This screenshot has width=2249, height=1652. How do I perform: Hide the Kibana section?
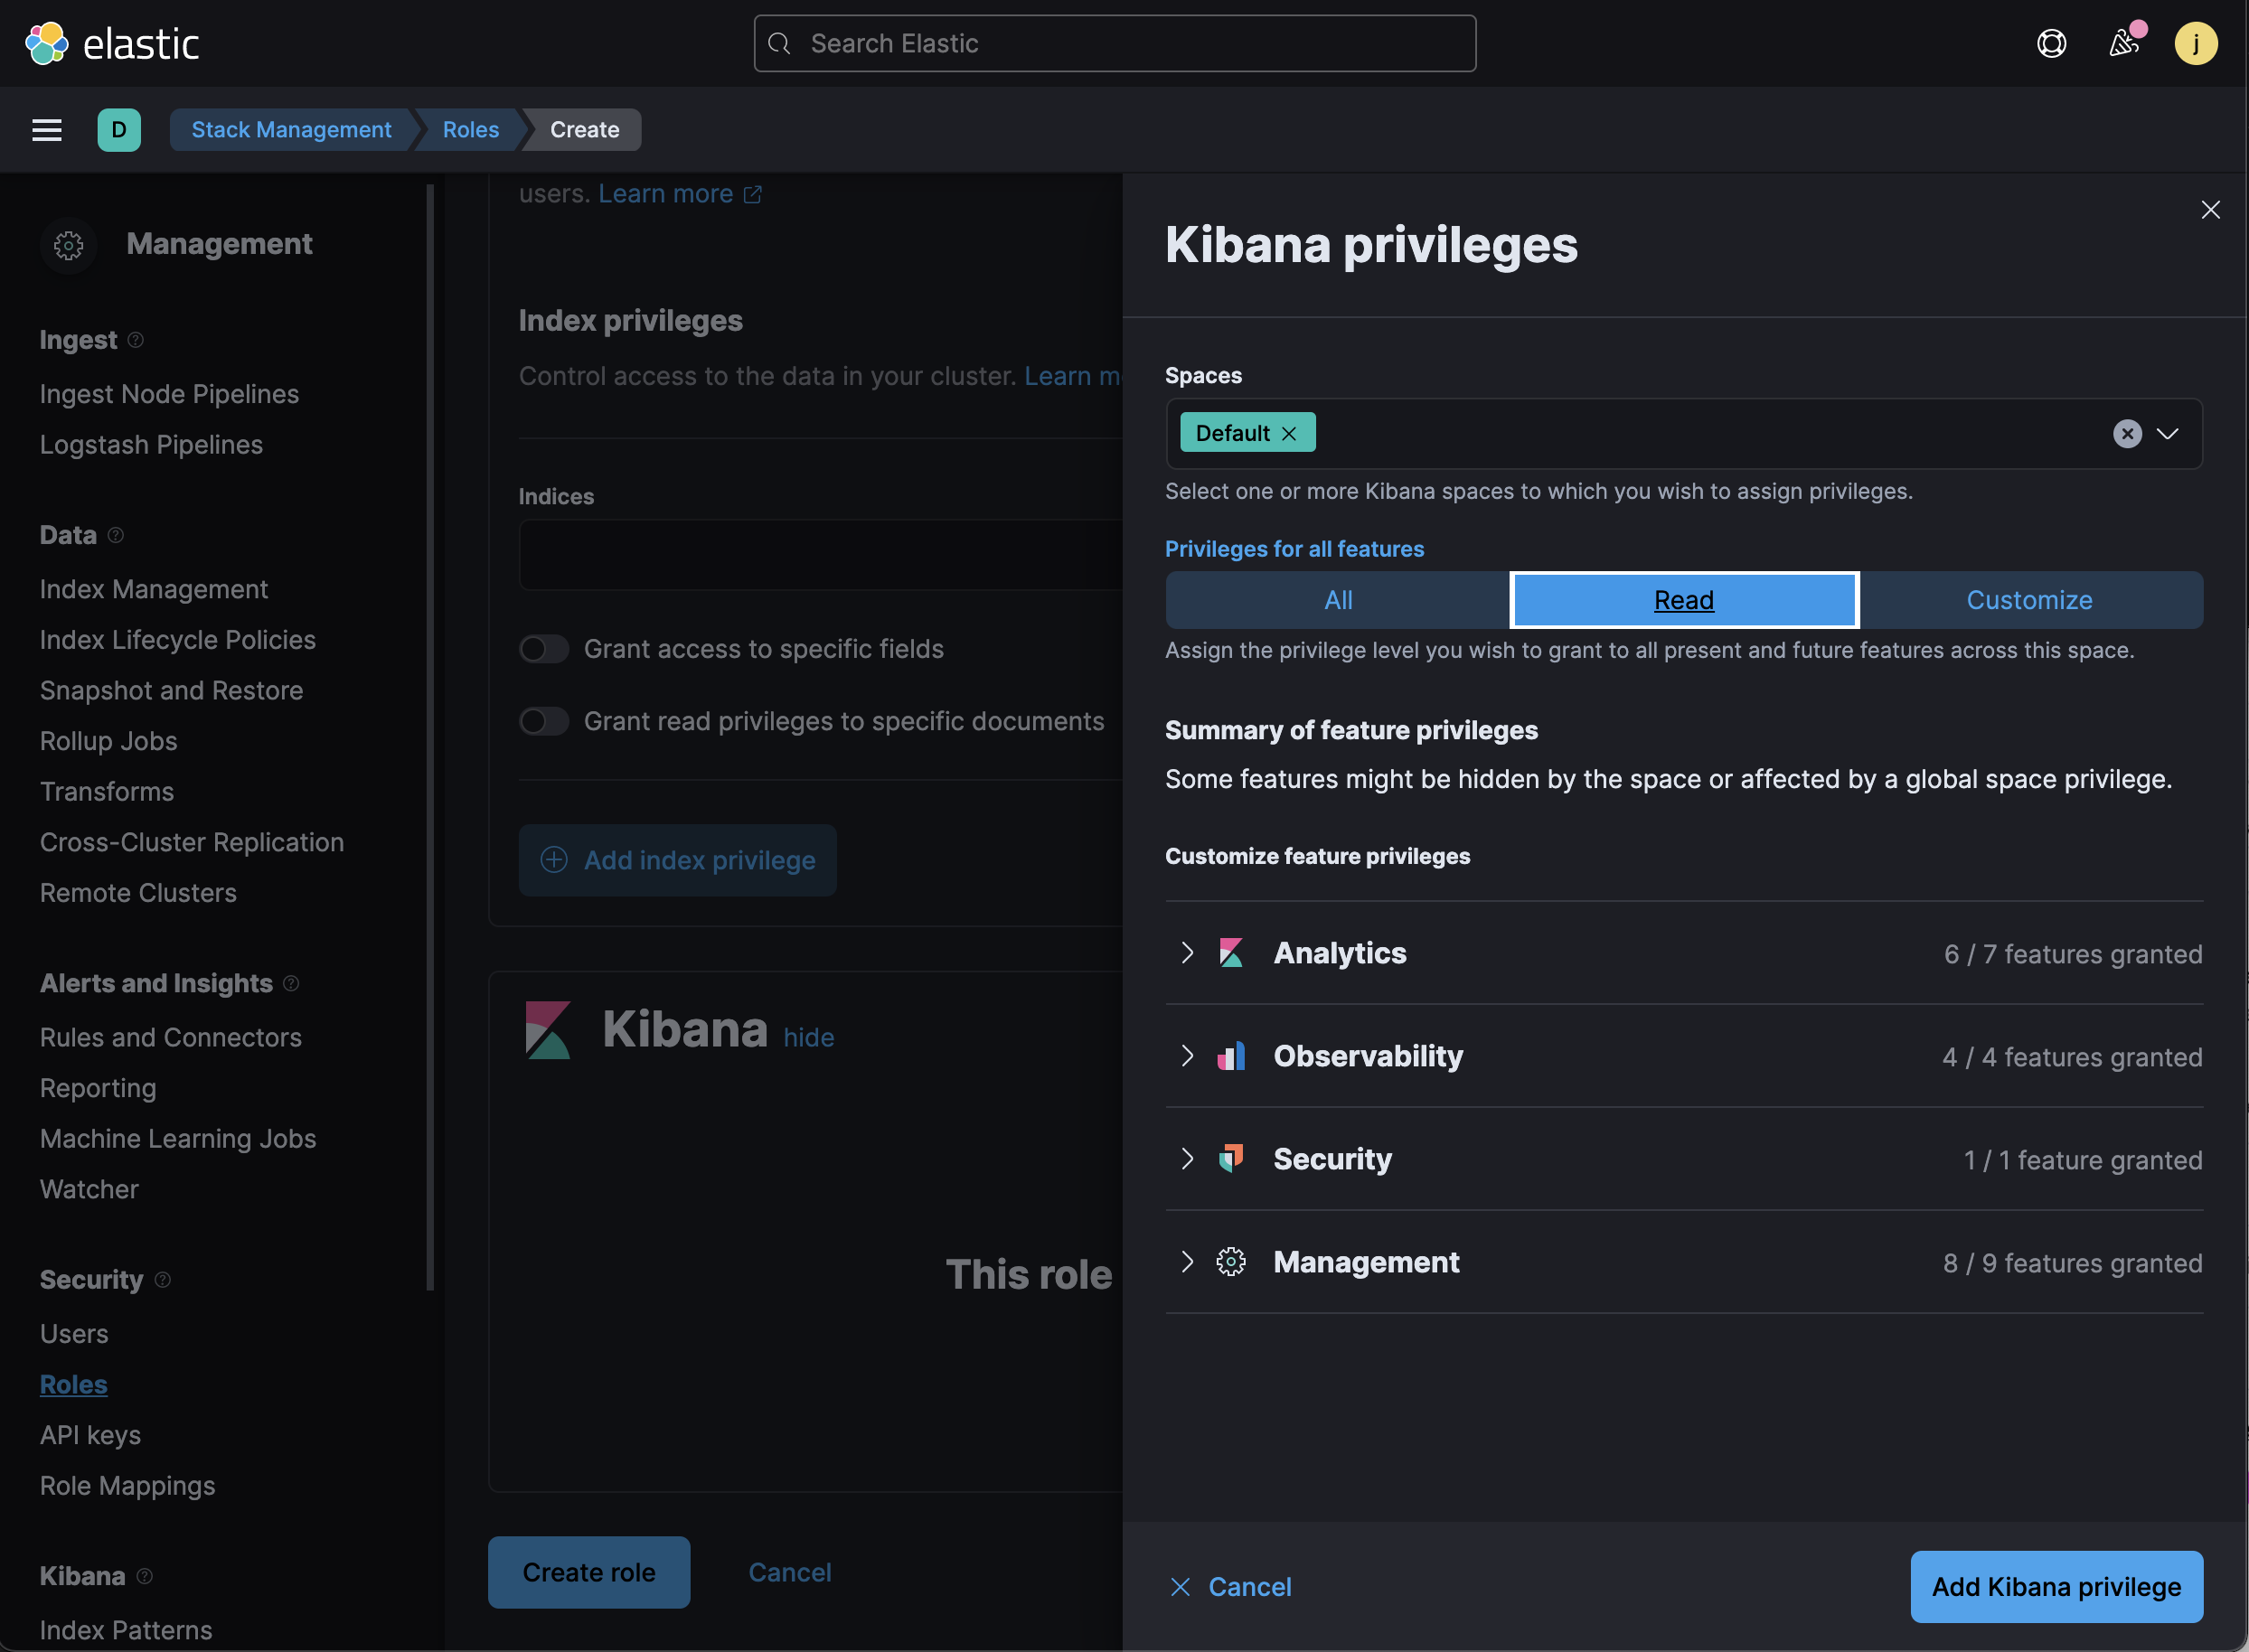tap(809, 1038)
